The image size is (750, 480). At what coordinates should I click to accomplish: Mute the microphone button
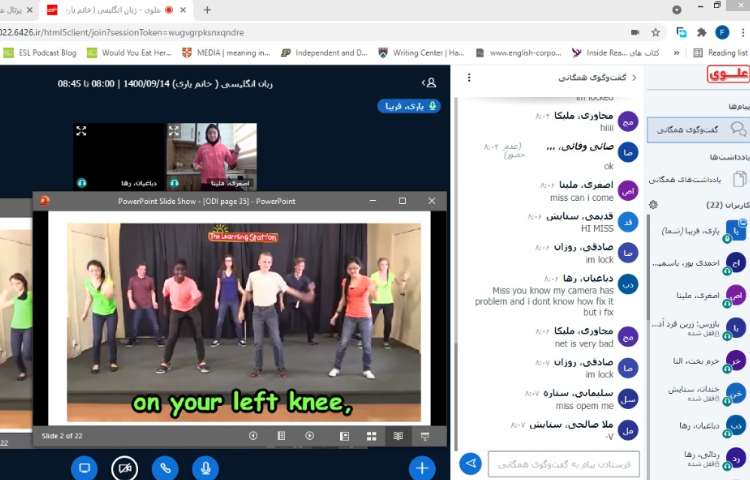click(205, 468)
